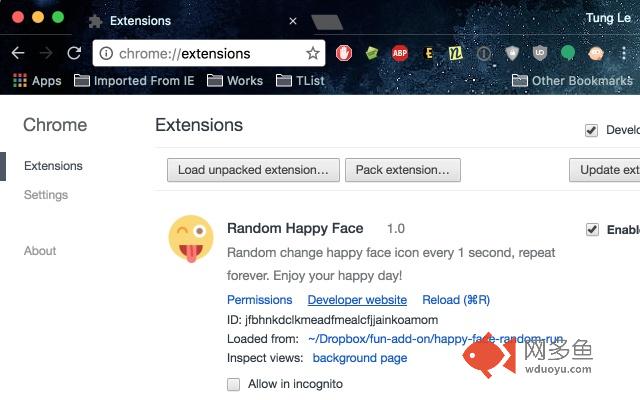Click the version number 1.0

[x=396, y=229]
